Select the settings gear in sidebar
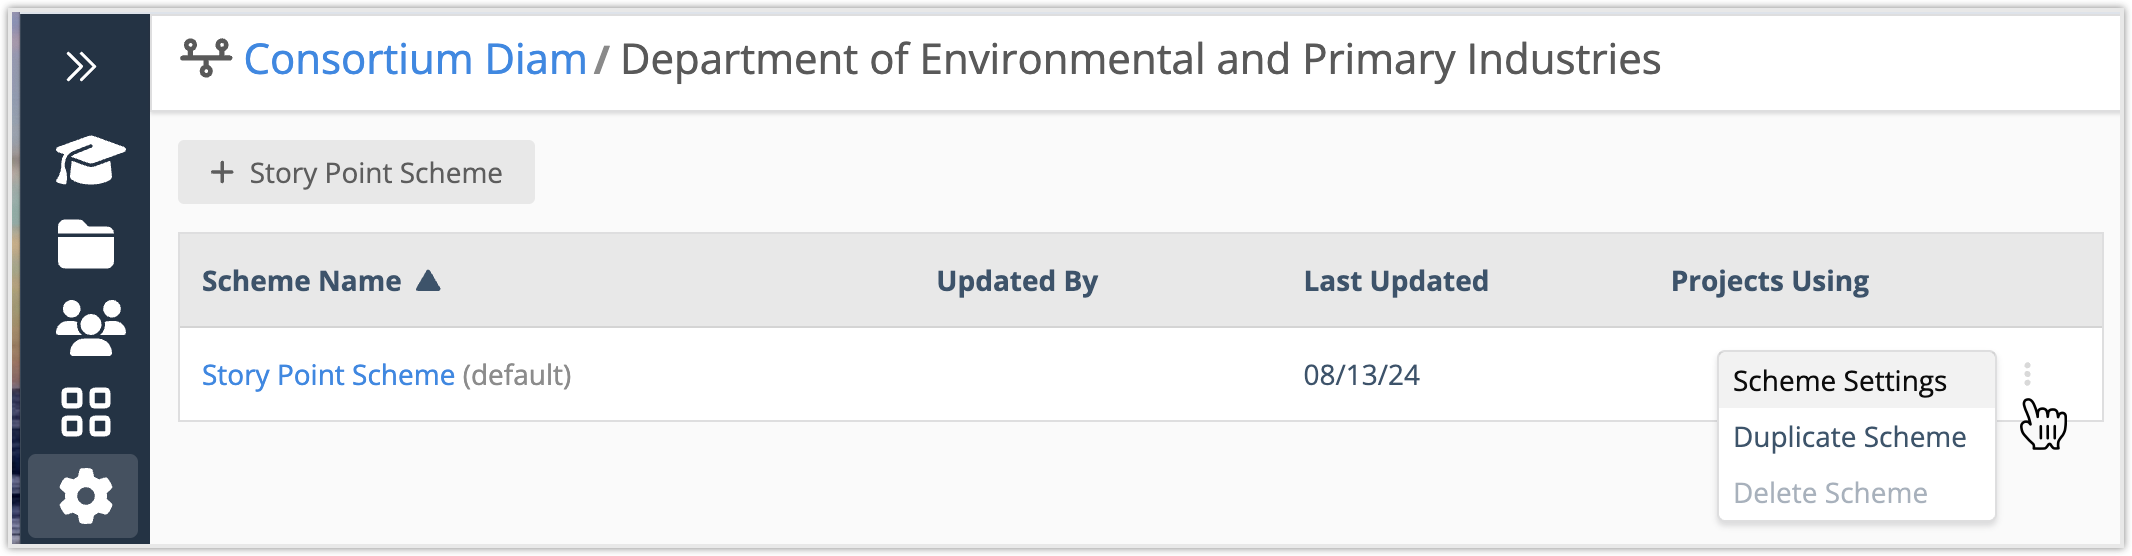Image resolution: width=2132 pixels, height=556 pixels. click(x=85, y=496)
